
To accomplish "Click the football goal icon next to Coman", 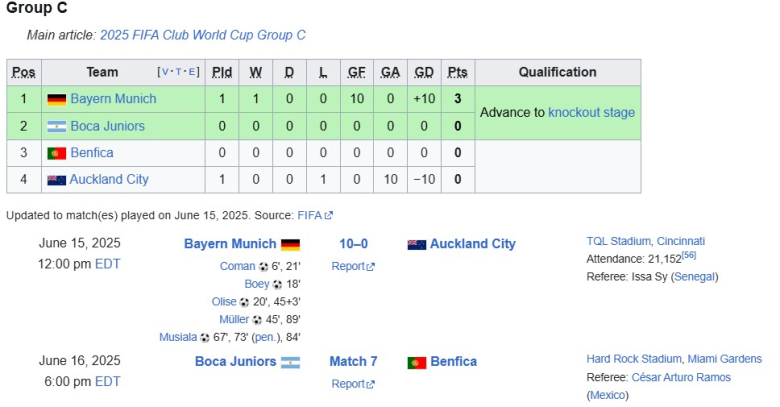I will (x=264, y=267).
